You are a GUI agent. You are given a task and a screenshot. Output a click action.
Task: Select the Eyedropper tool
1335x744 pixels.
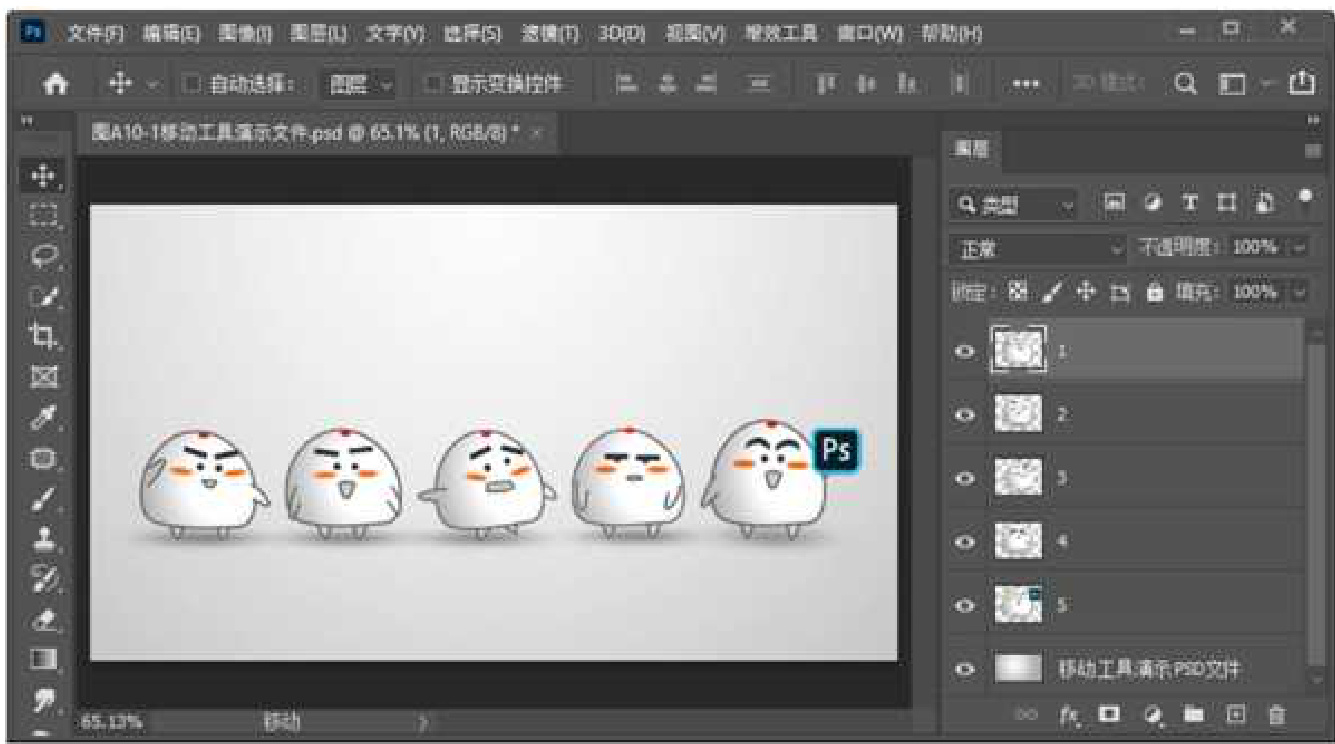coord(42,417)
